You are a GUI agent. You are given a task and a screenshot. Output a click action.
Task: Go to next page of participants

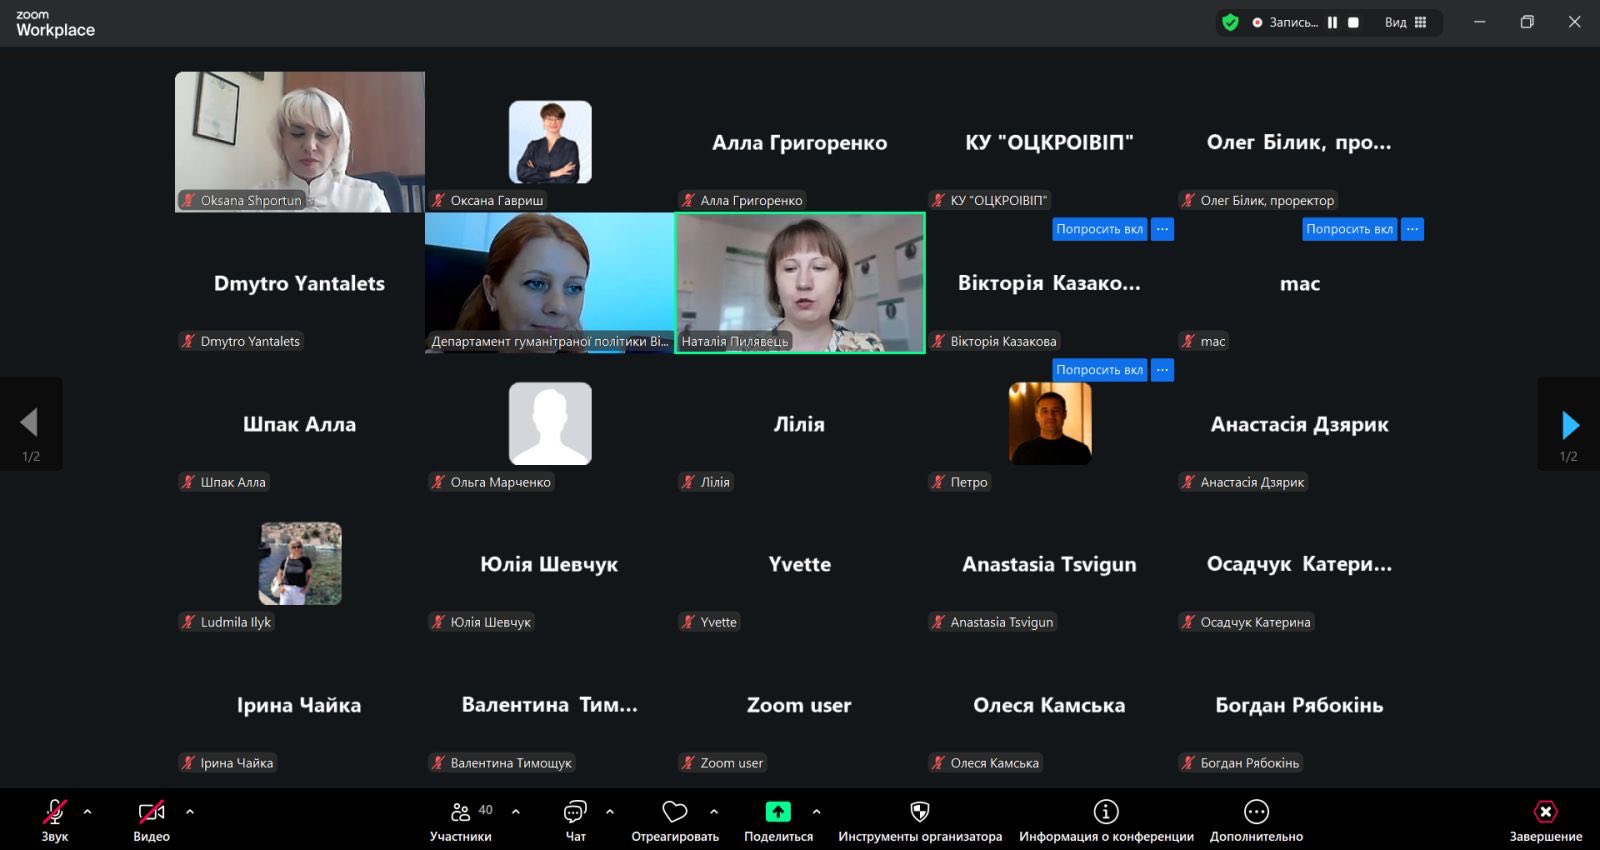[1570, 425]
